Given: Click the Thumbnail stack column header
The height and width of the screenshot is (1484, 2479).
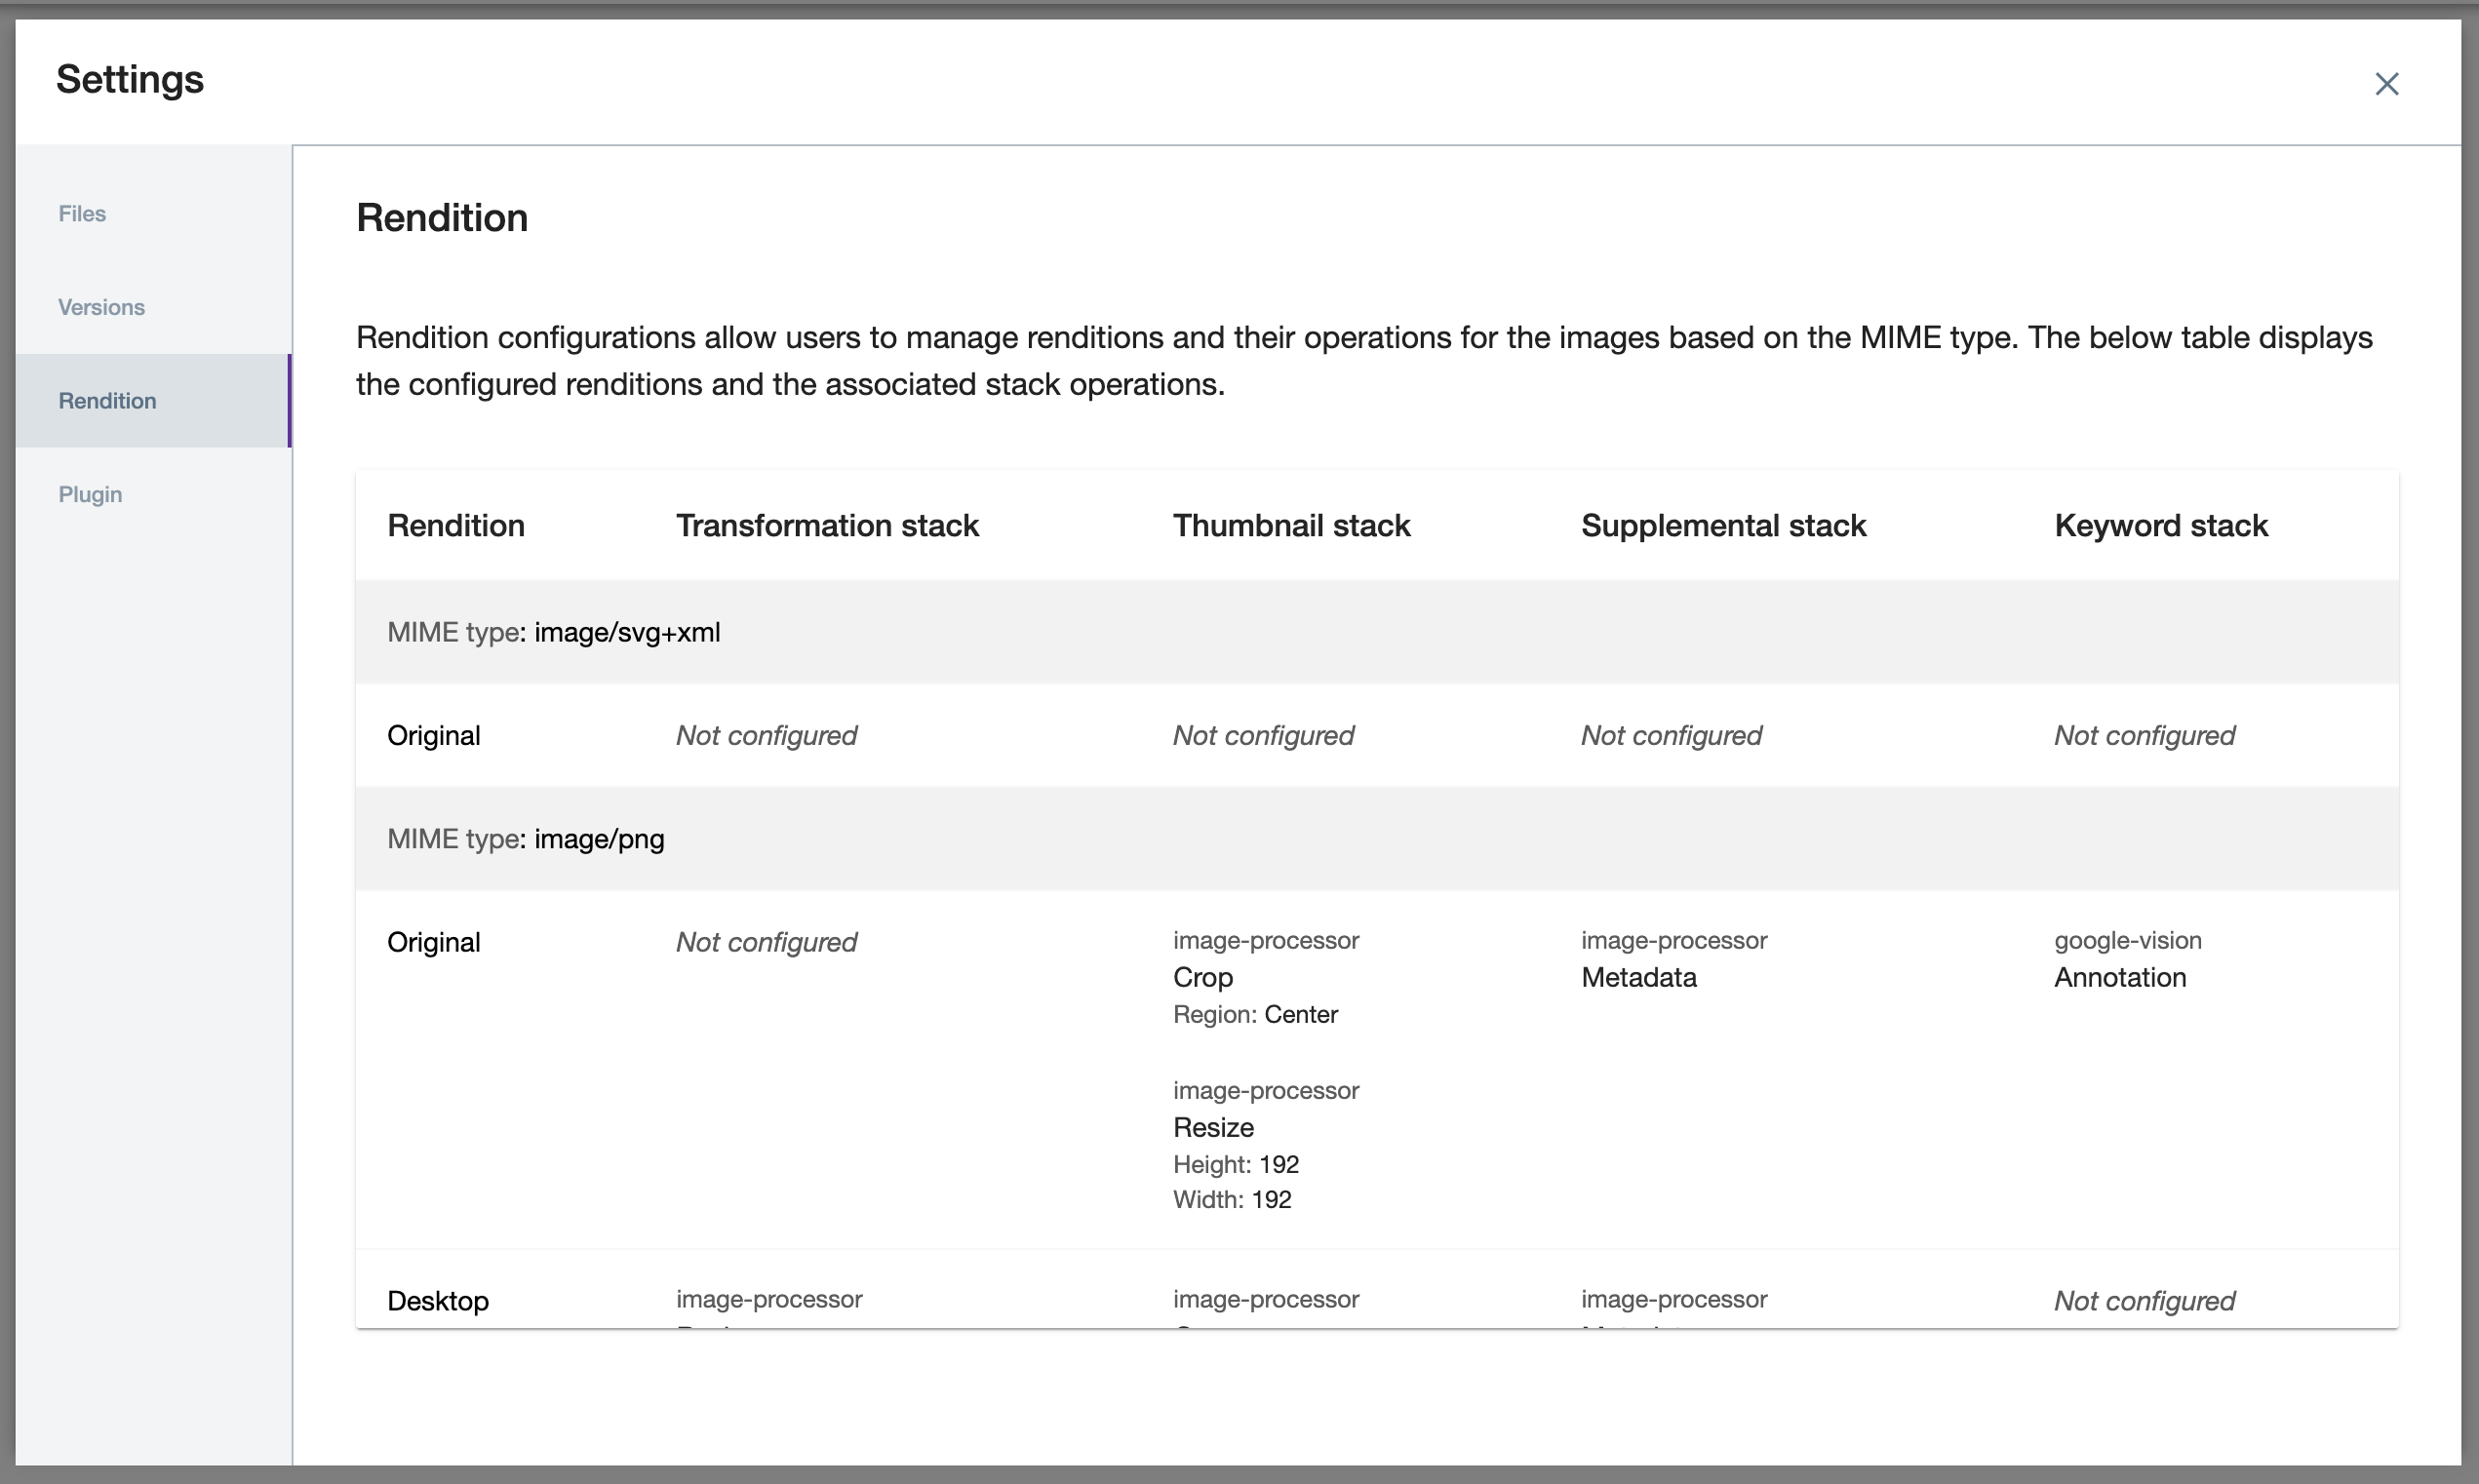Looking at the screenshot, I should (x=1292, y=525).
